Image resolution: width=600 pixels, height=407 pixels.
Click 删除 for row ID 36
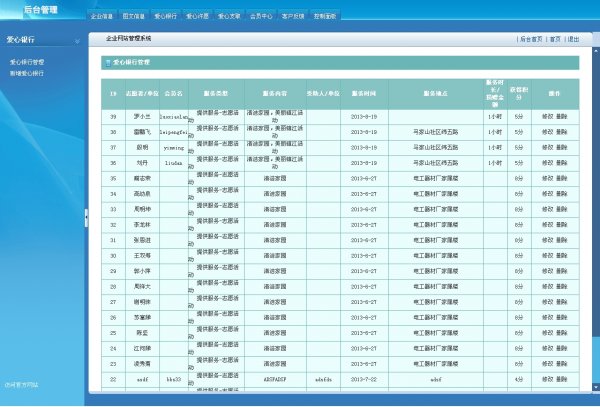point(561,163)
